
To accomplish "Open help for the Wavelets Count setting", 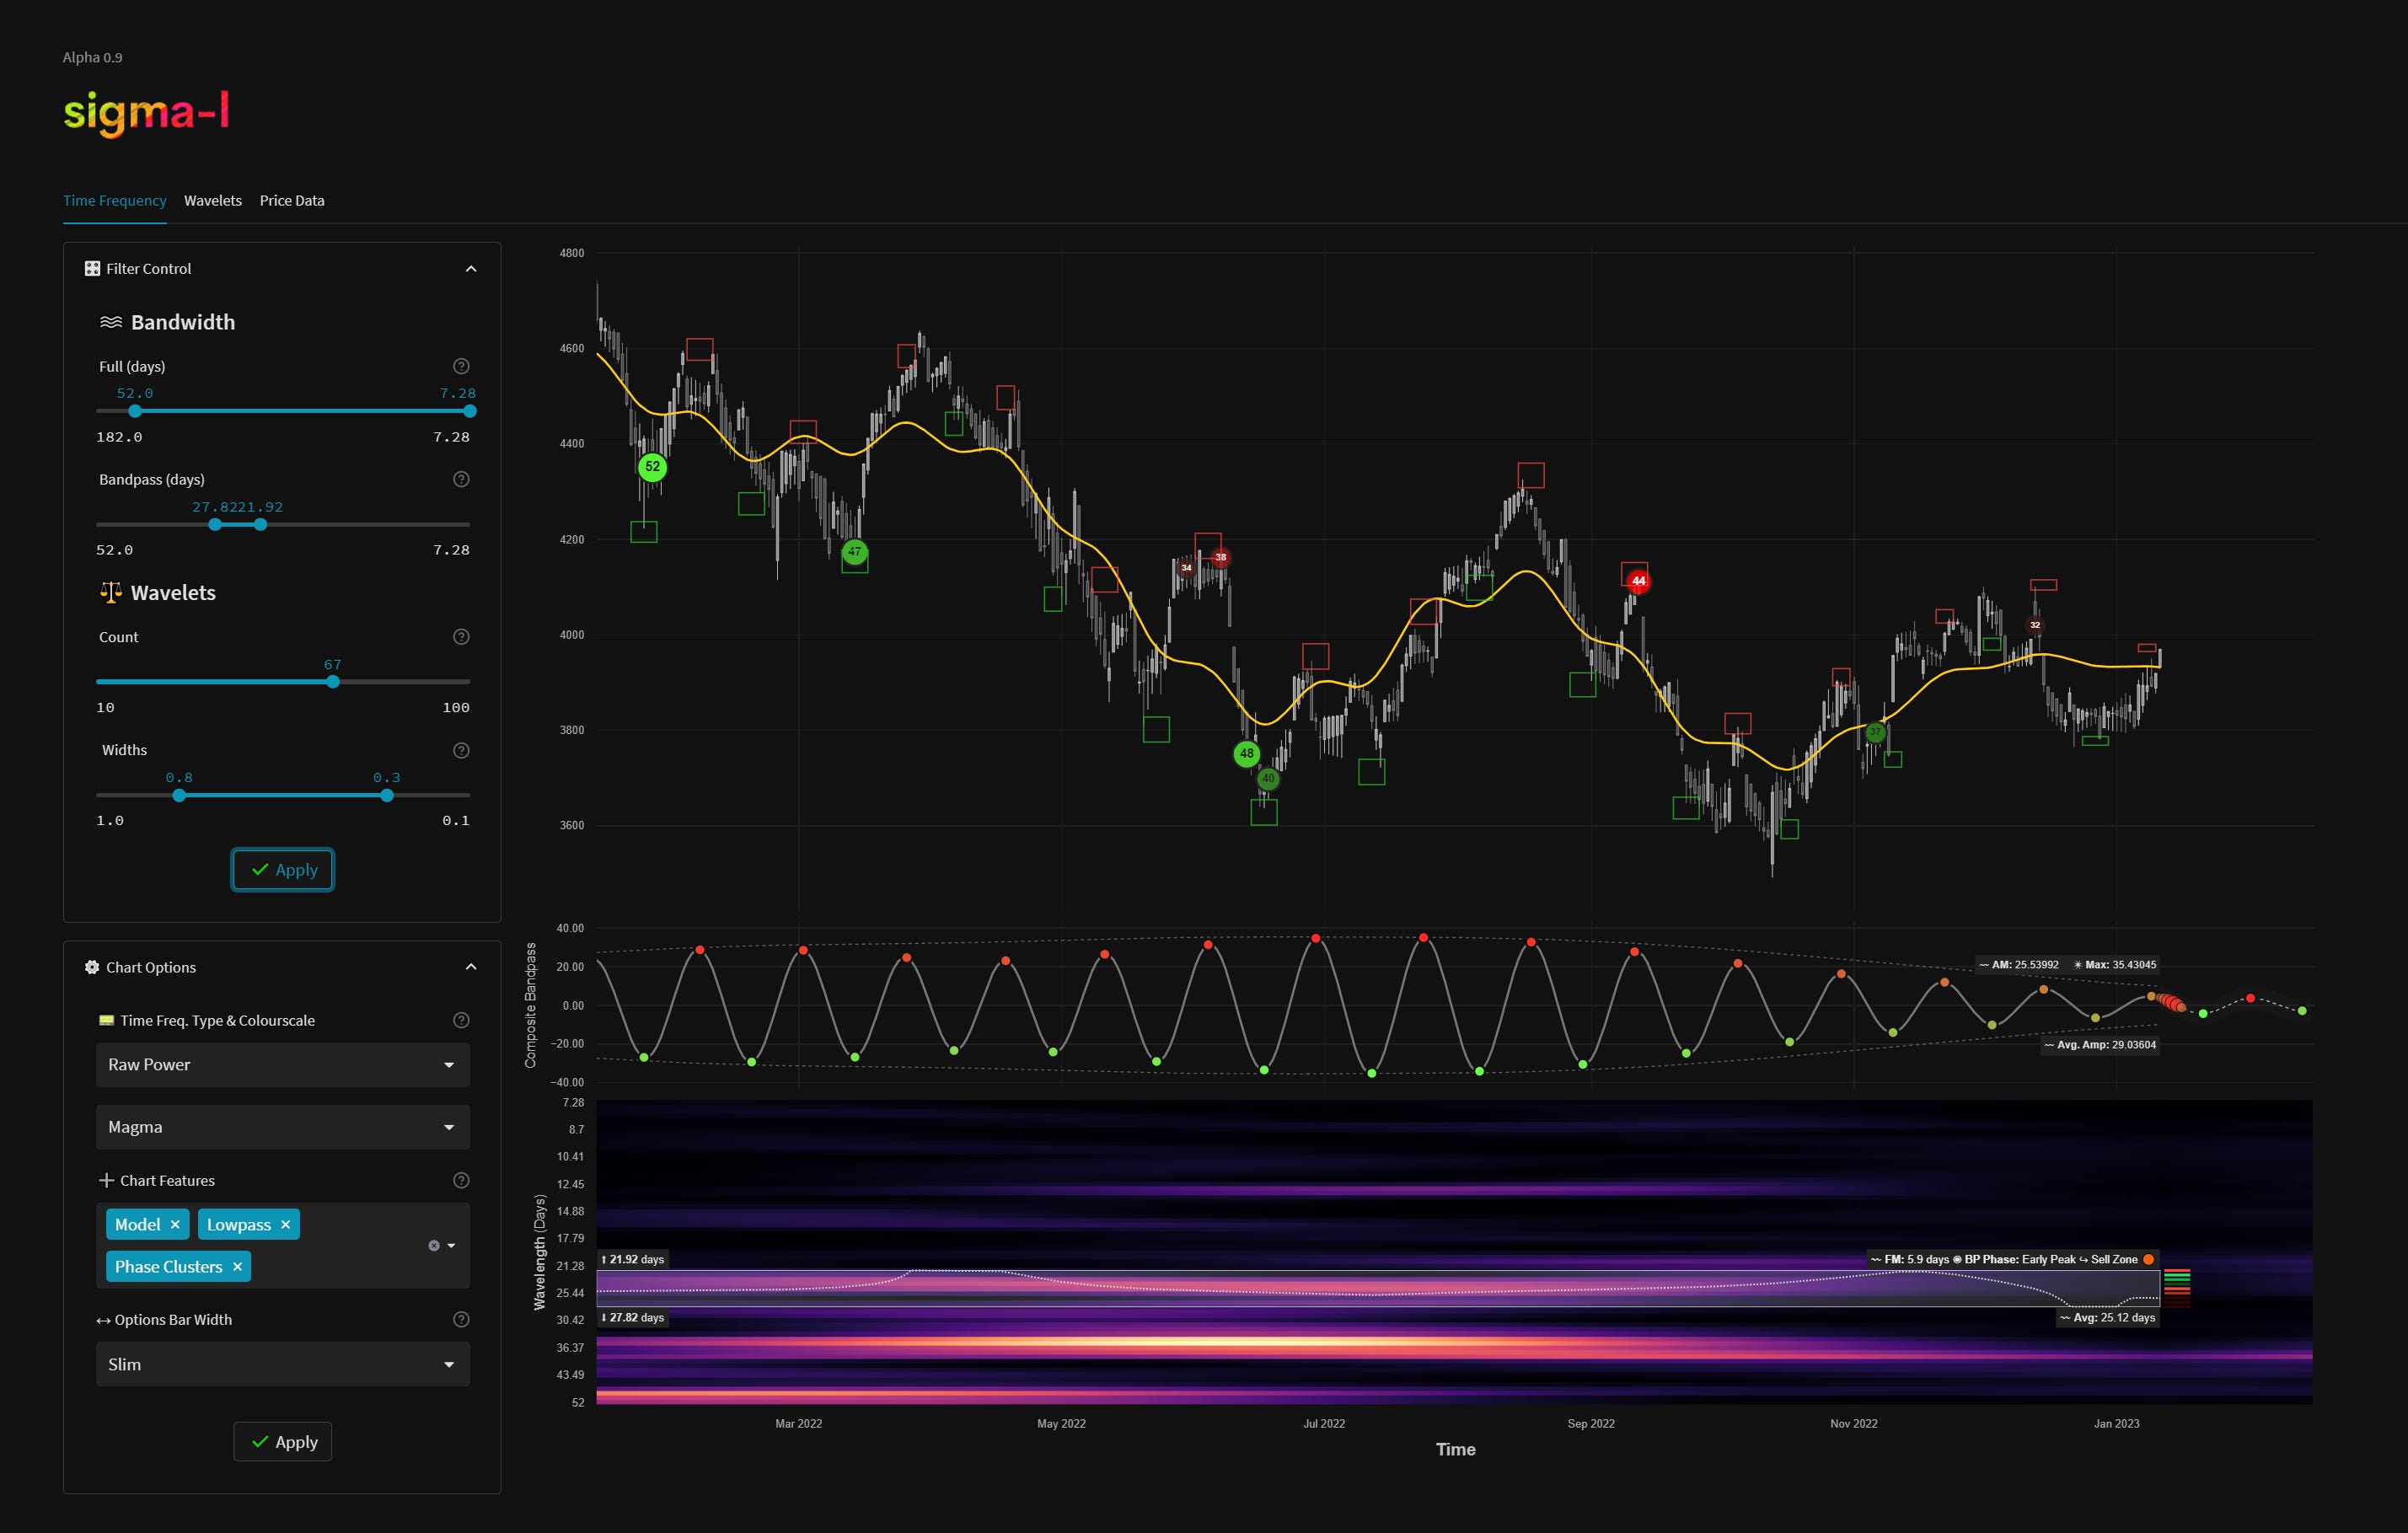I will [461, 636].
